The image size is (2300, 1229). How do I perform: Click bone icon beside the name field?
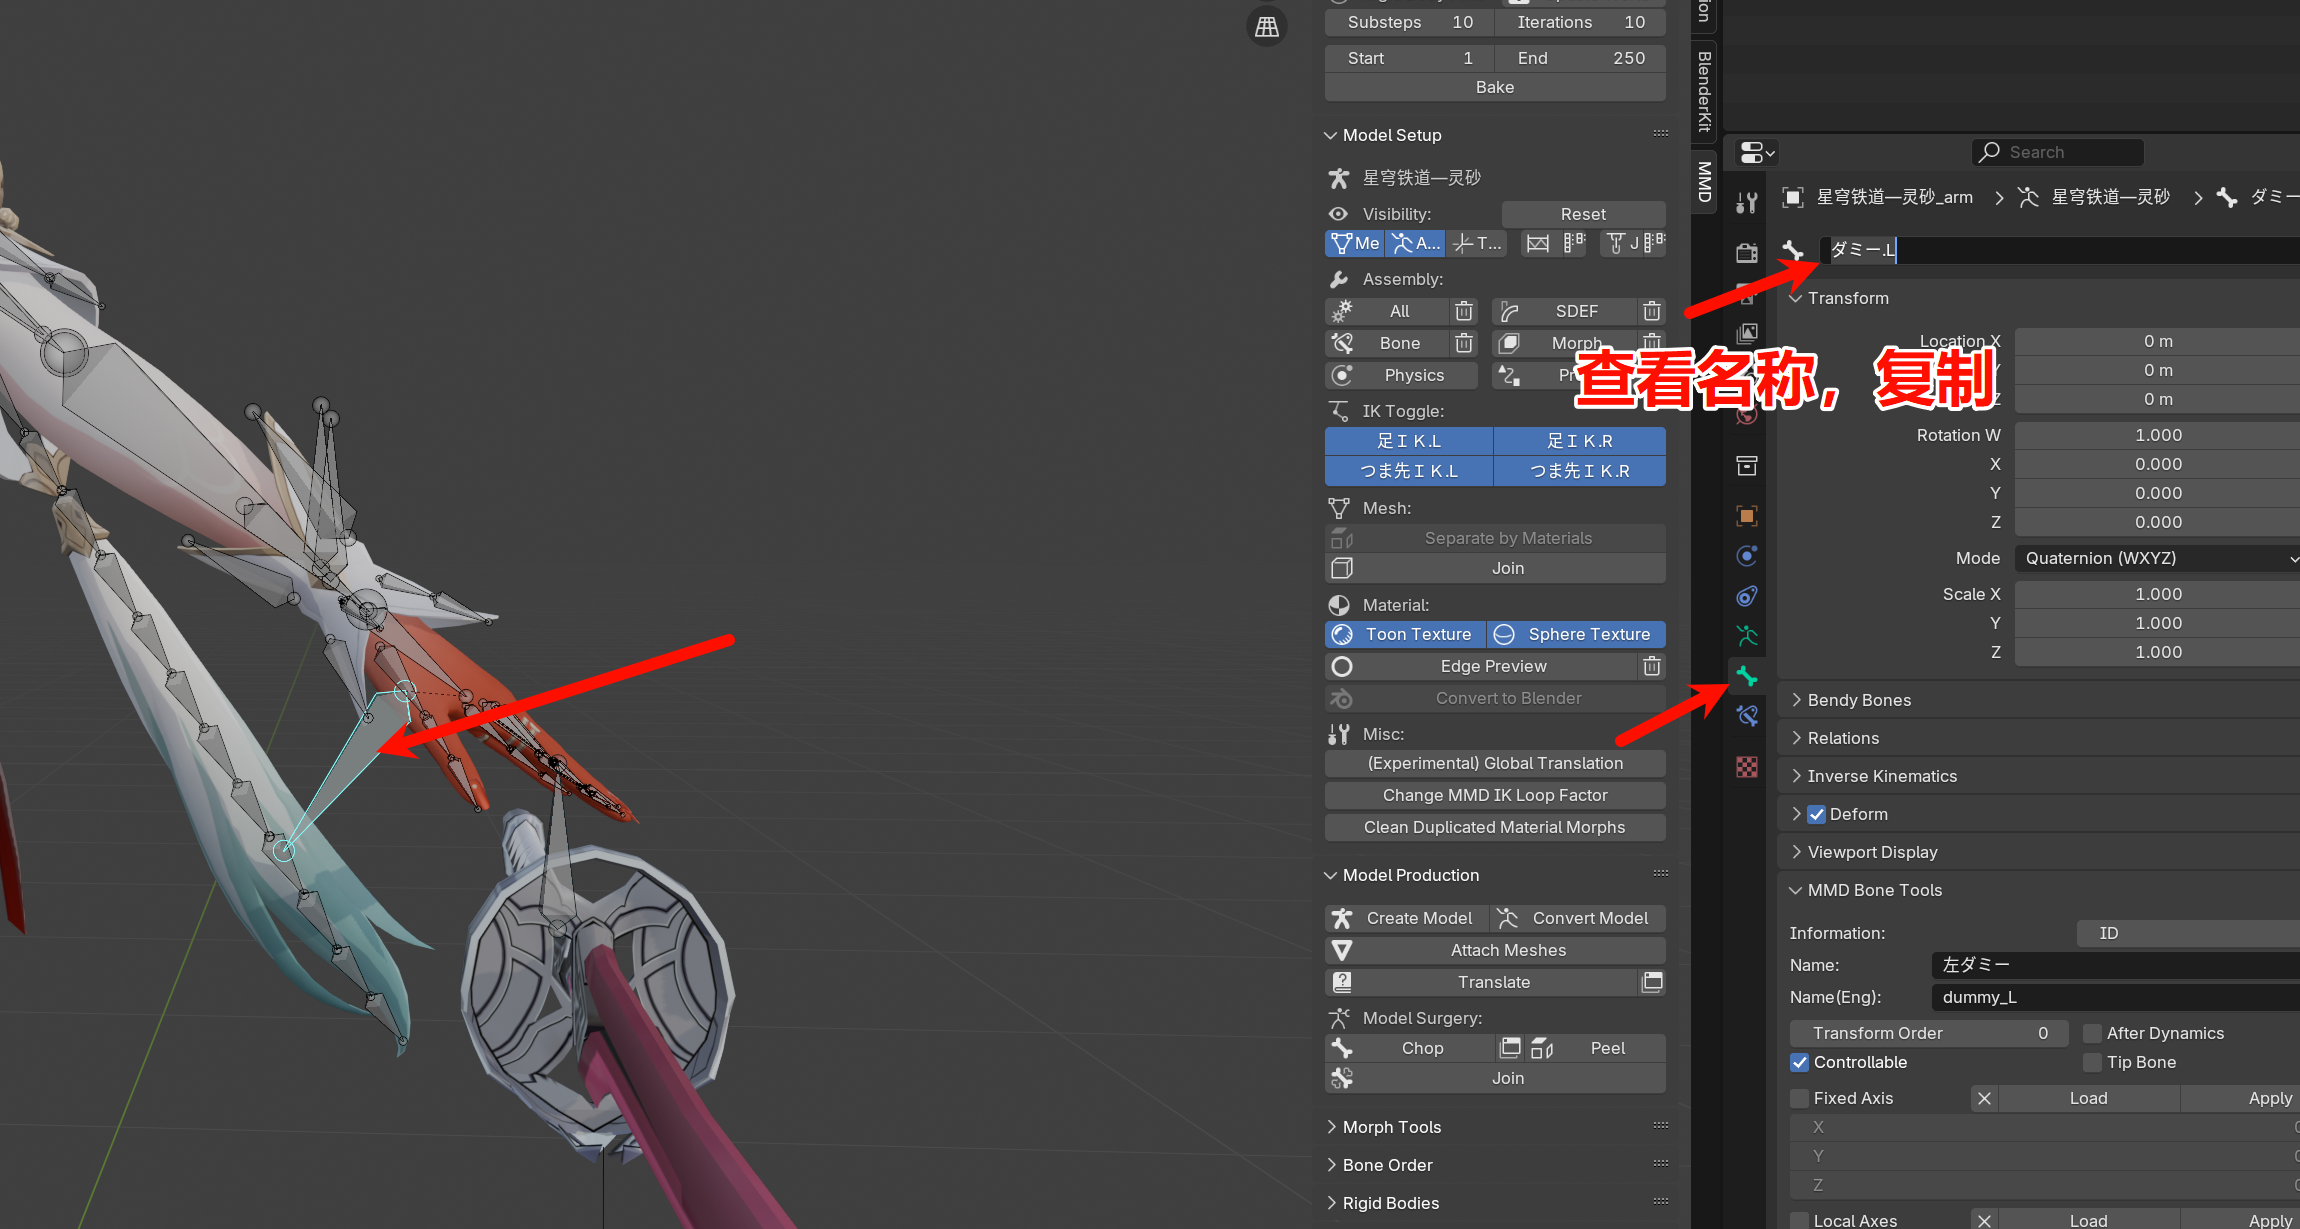tap(1794, 250)
